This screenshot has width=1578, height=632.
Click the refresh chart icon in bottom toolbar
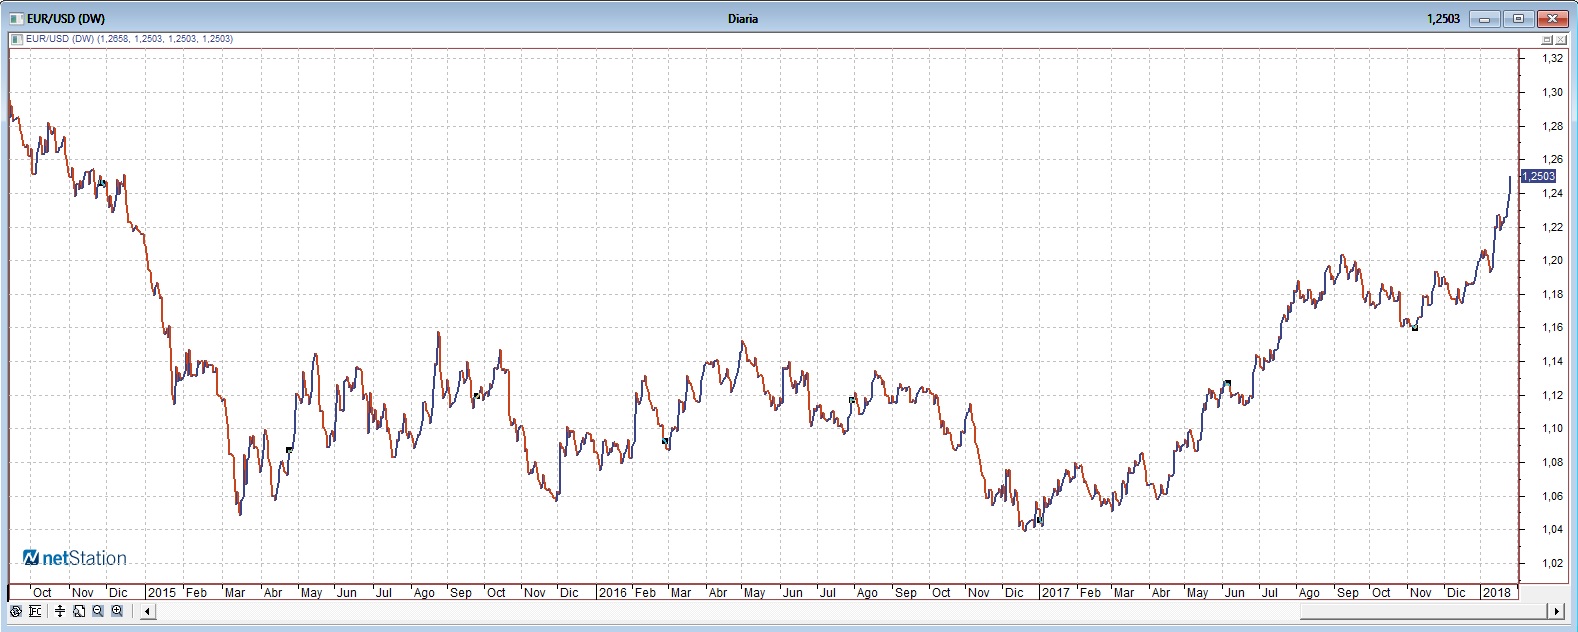[x=15, y=611]
